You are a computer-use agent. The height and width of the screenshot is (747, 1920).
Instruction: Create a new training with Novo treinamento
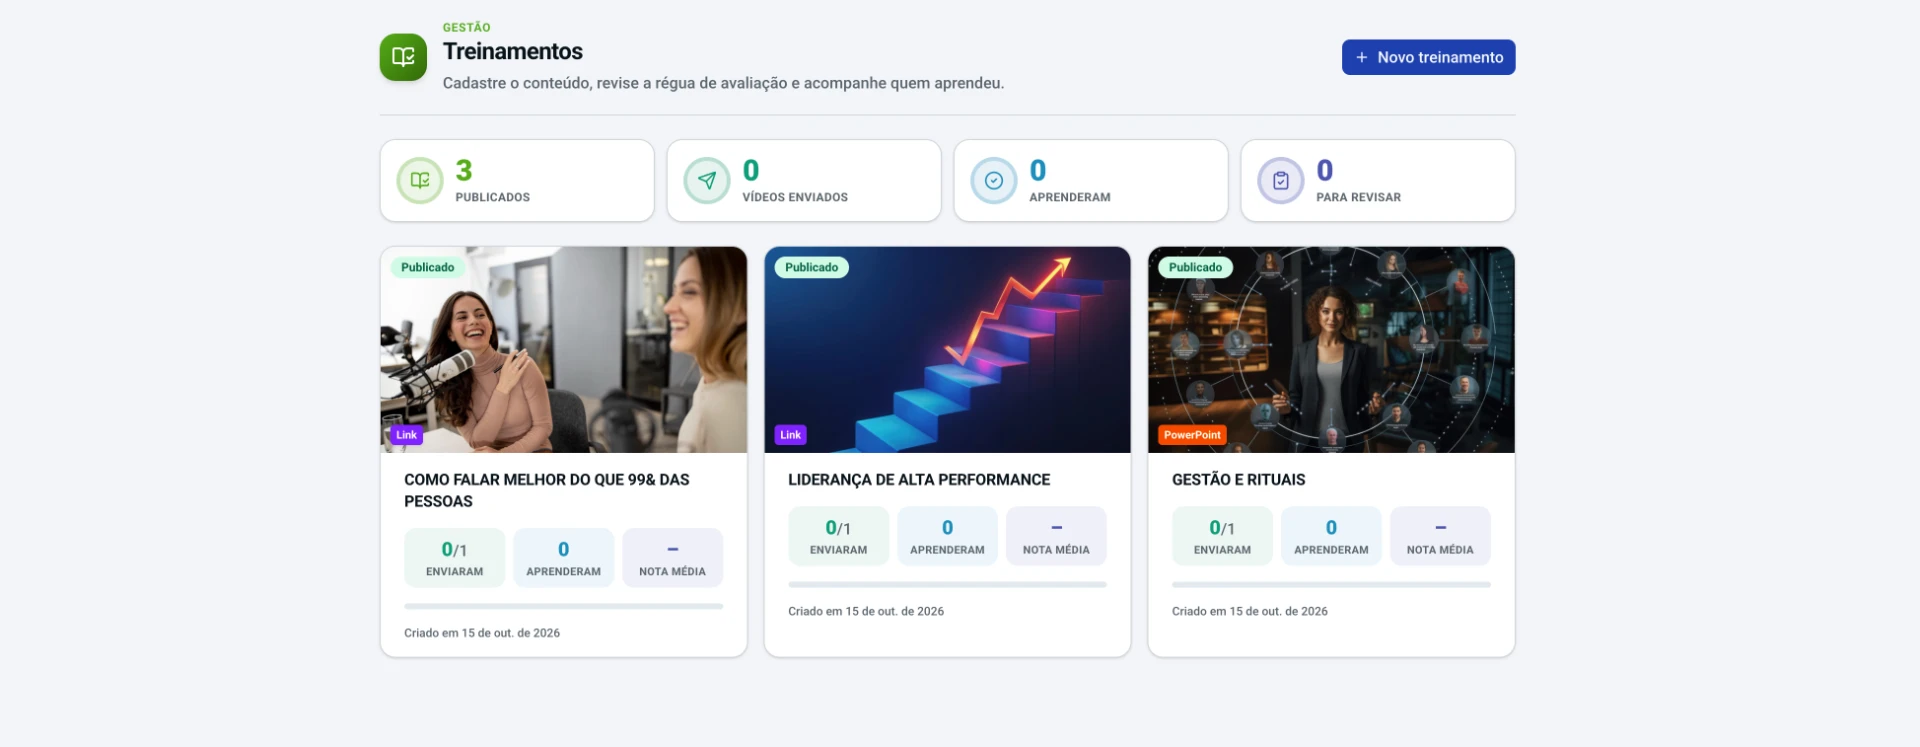(x=1428, y=57)
